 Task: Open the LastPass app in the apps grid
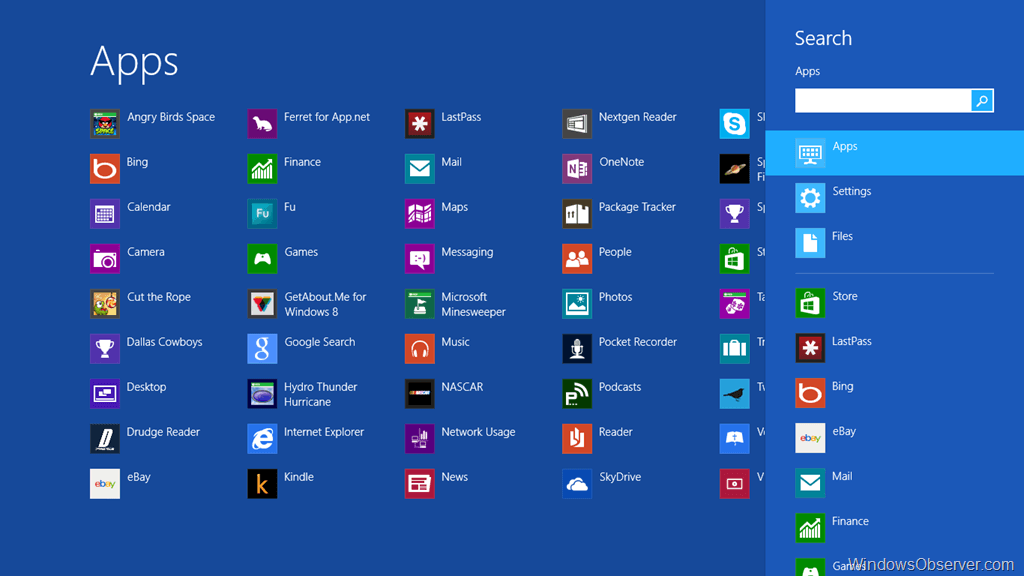(420, 124)
